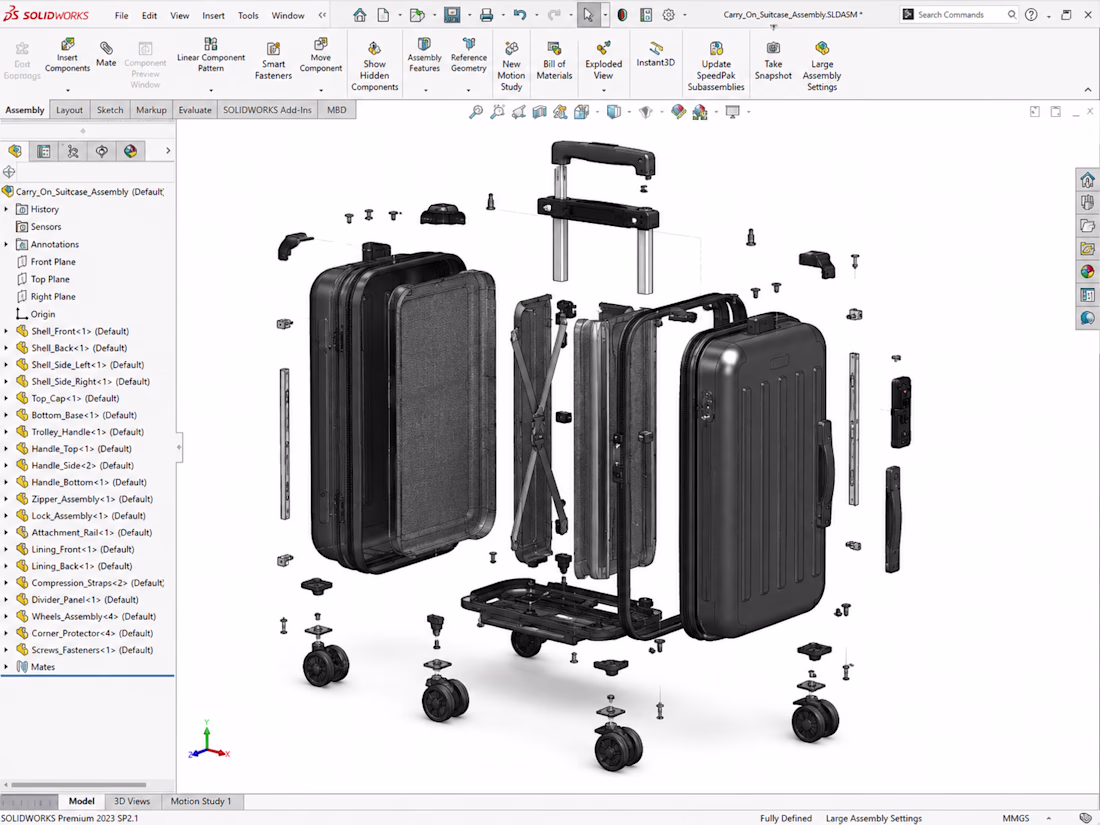Switch to the Evaluate tab

(x=194, y=110)
